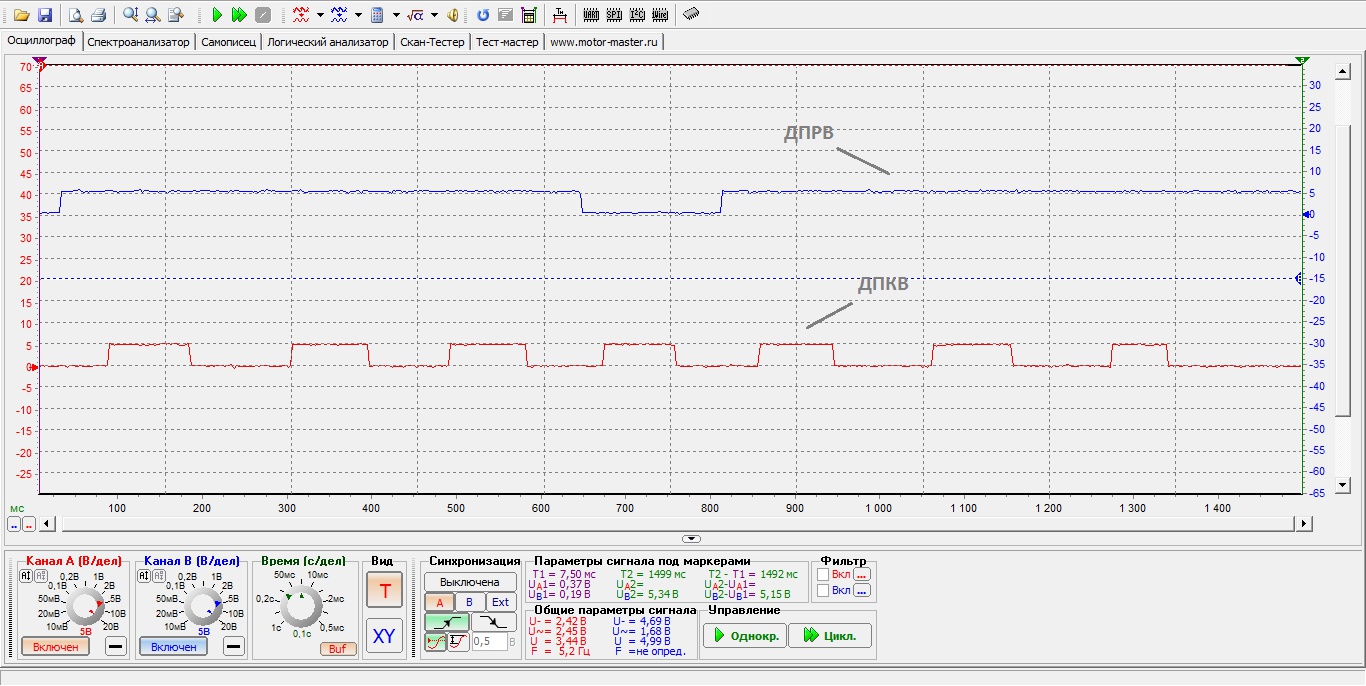This screenshot has height=686, width=1366.
Task: Expand dropdown beside red waveform icon
Action: [320, 15]
